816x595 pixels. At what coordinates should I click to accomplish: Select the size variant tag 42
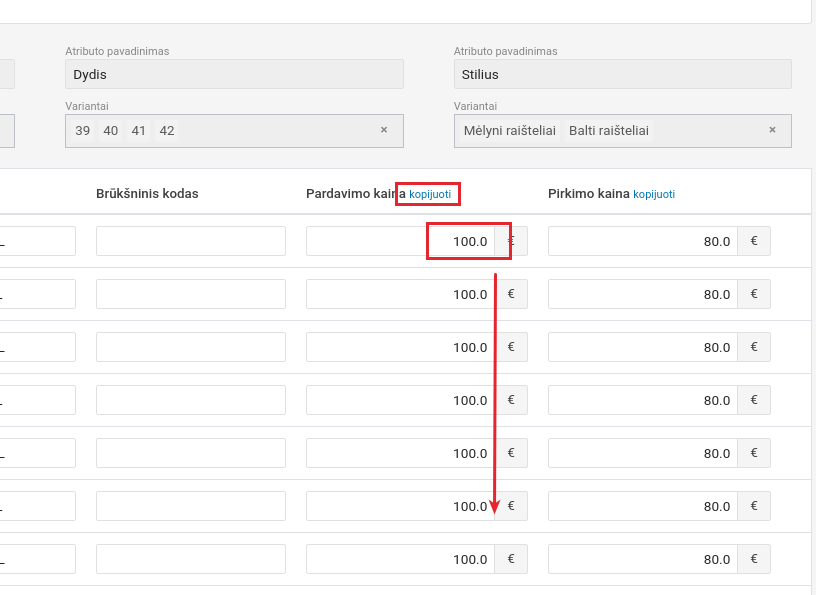tap(167, 130)
